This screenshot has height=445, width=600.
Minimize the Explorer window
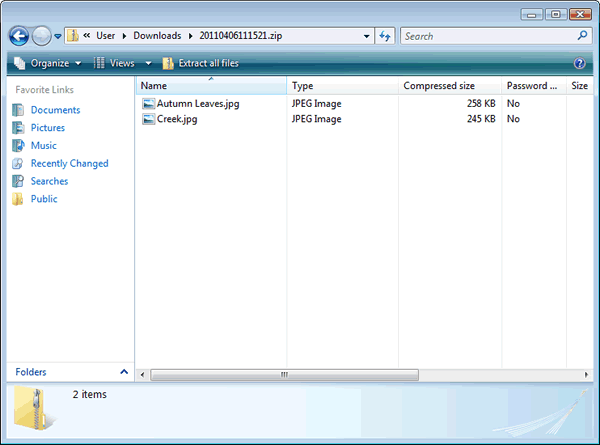(x=532, y=15)
